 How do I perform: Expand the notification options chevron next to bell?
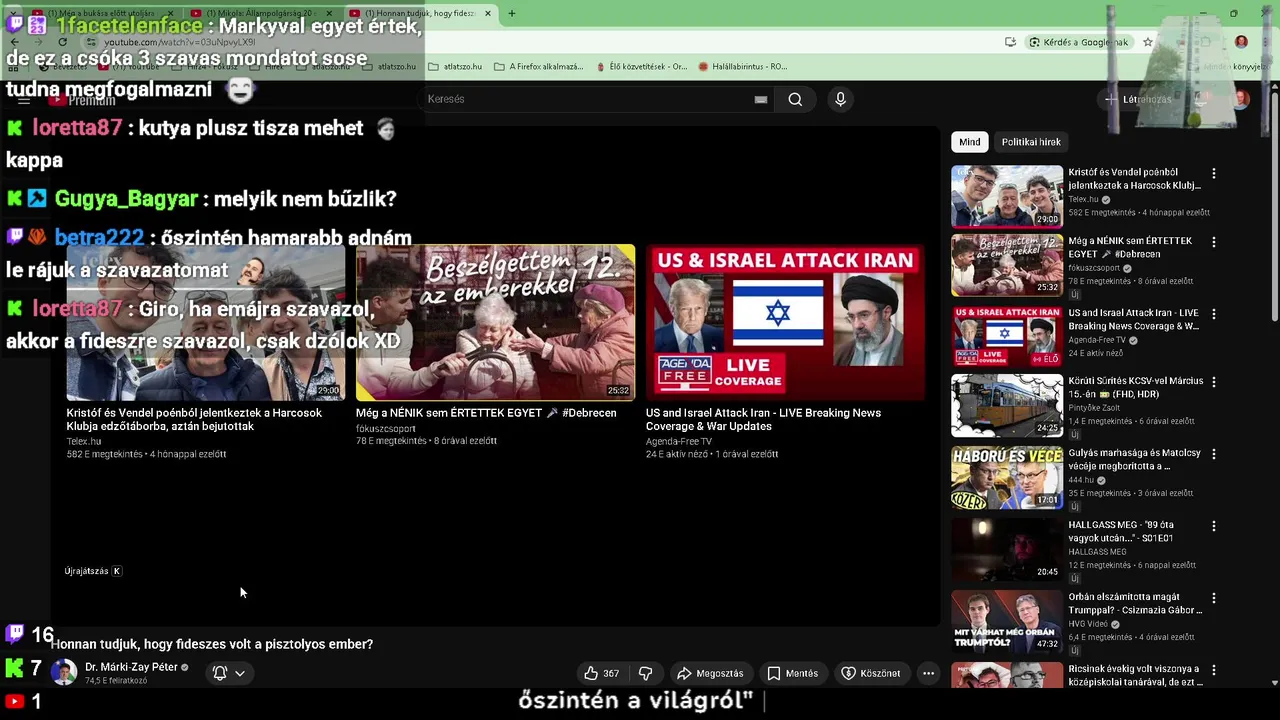(x=240, y=673)
